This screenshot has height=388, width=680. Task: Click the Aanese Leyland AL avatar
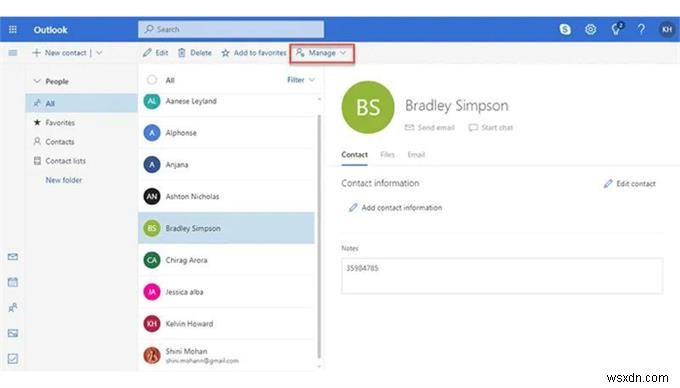coord(152,101)
